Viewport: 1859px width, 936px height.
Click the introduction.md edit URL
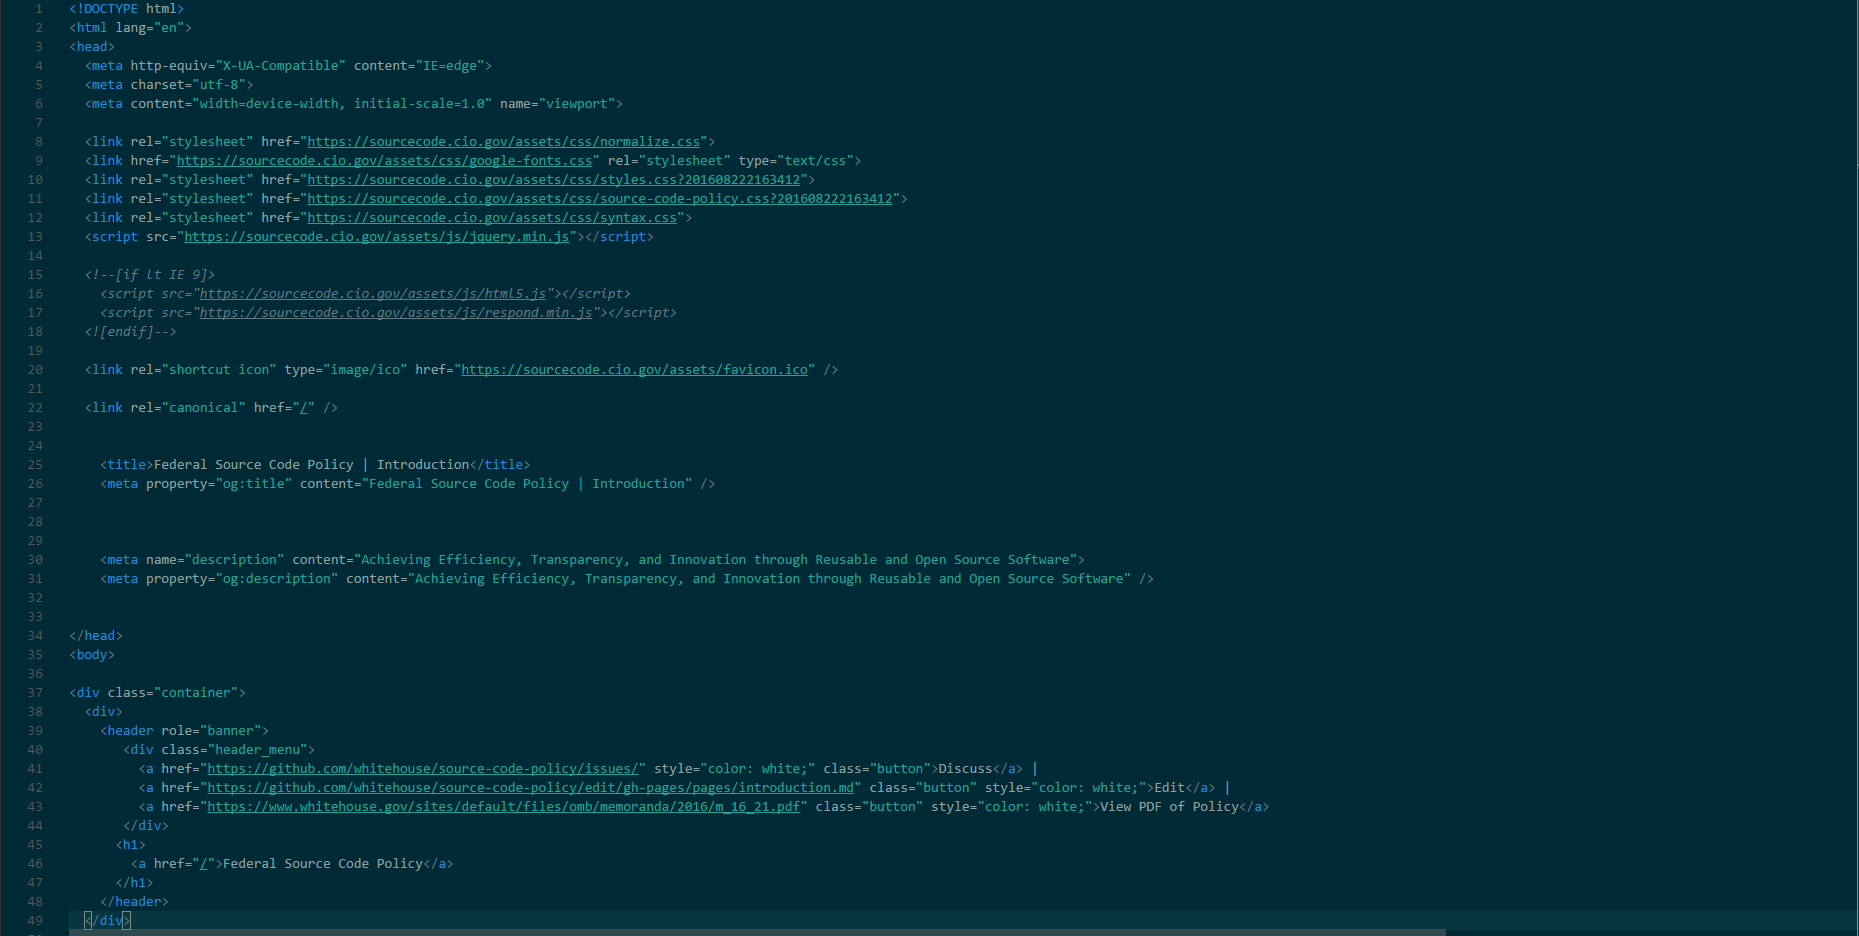(x=531, y=788)
